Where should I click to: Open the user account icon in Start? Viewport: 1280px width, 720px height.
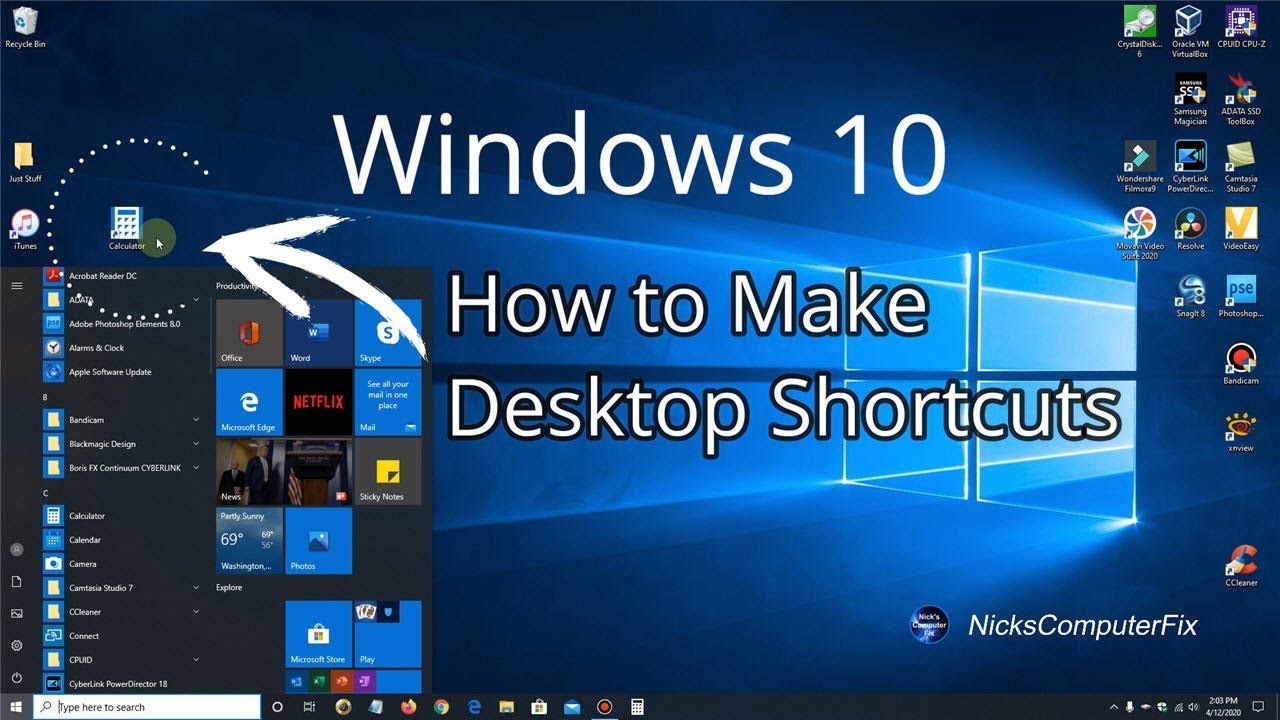(x=16, y=549)
